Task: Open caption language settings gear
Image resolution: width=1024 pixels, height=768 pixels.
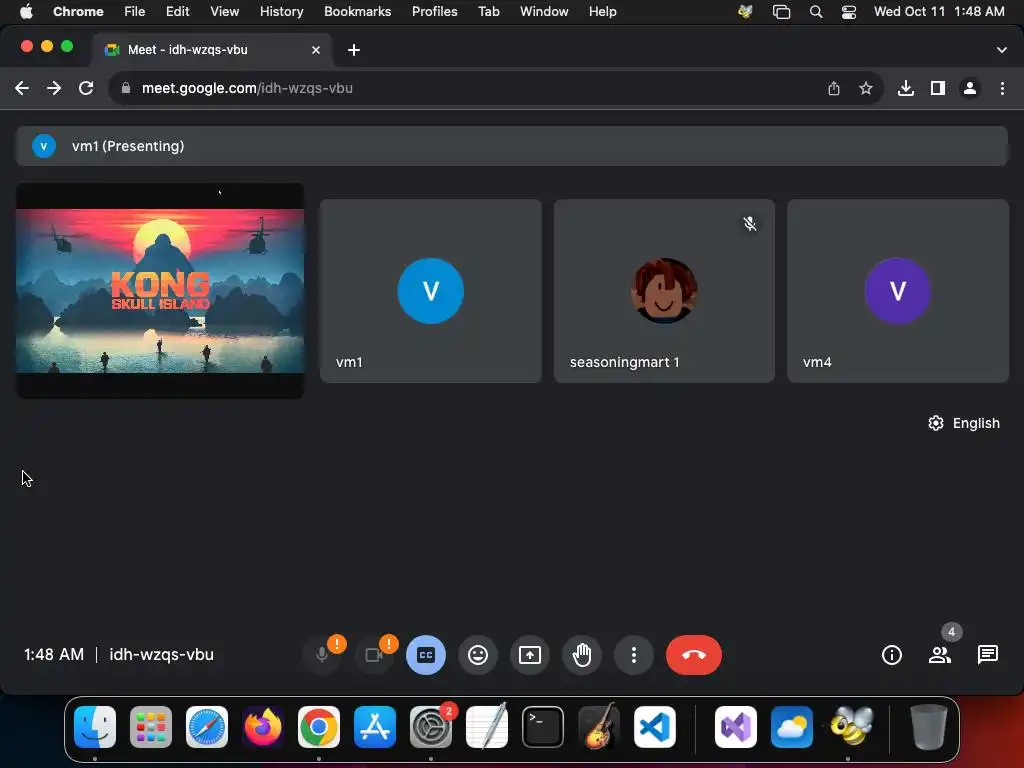Action: pos(936,423)
